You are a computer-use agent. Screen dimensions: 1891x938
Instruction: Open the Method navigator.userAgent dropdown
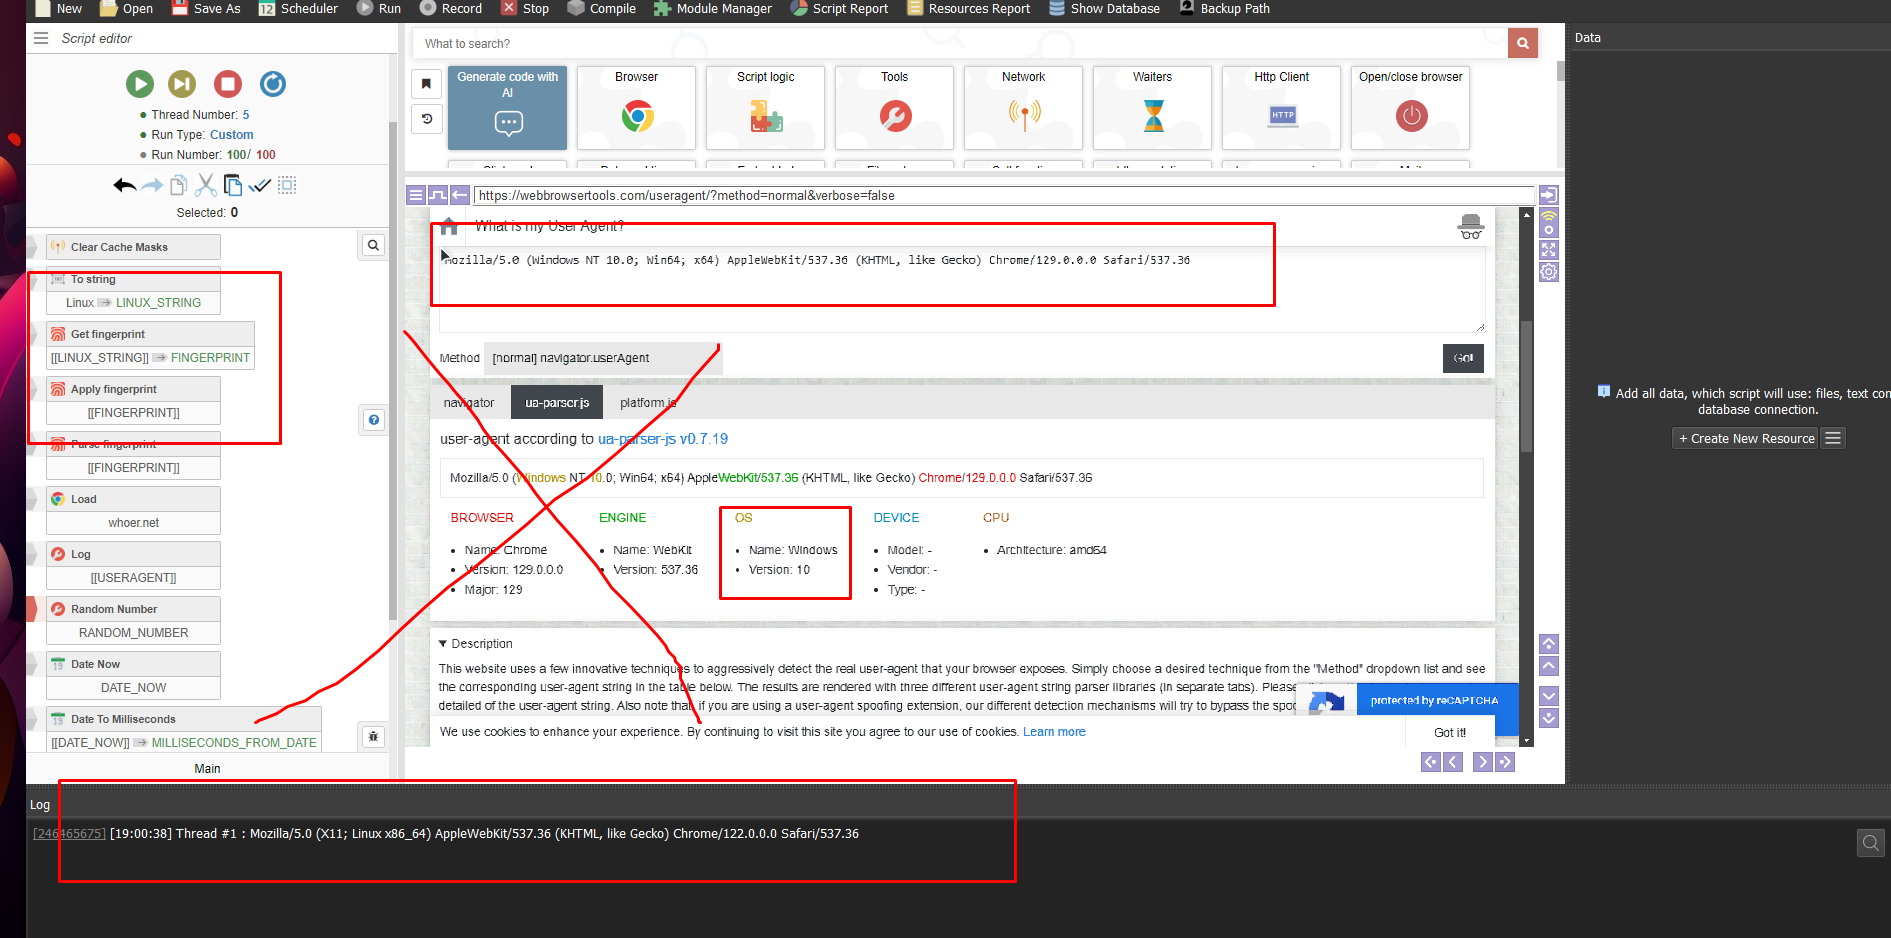(602, 358)
